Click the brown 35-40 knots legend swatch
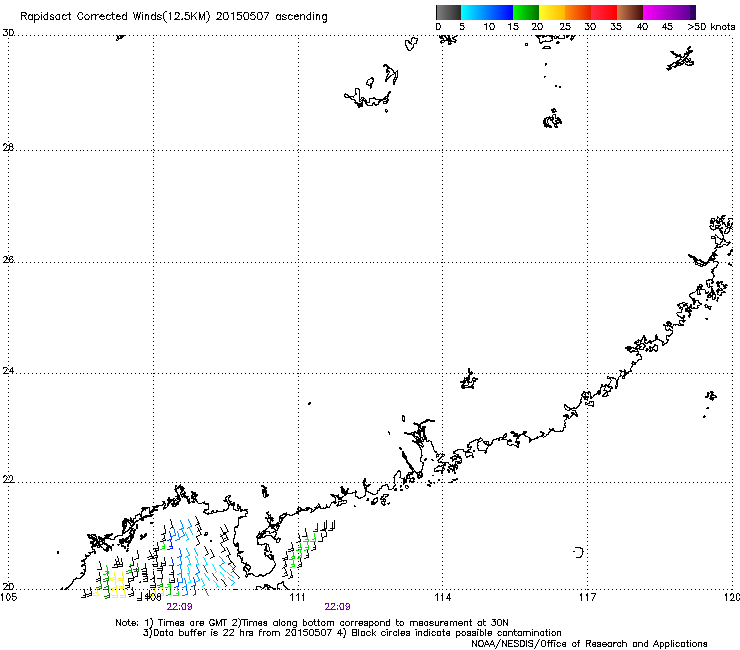The height and width of the screenshot is (650, 740). point(630,12)
